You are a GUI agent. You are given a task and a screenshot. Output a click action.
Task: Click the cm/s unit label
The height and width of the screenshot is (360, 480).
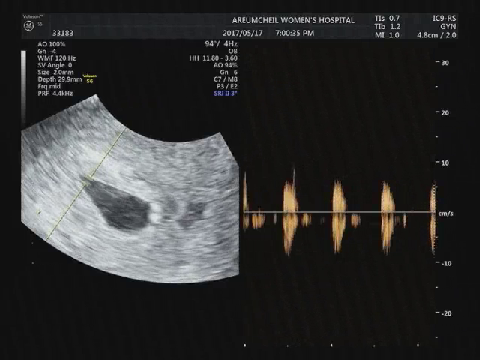[x=446, y=213]
